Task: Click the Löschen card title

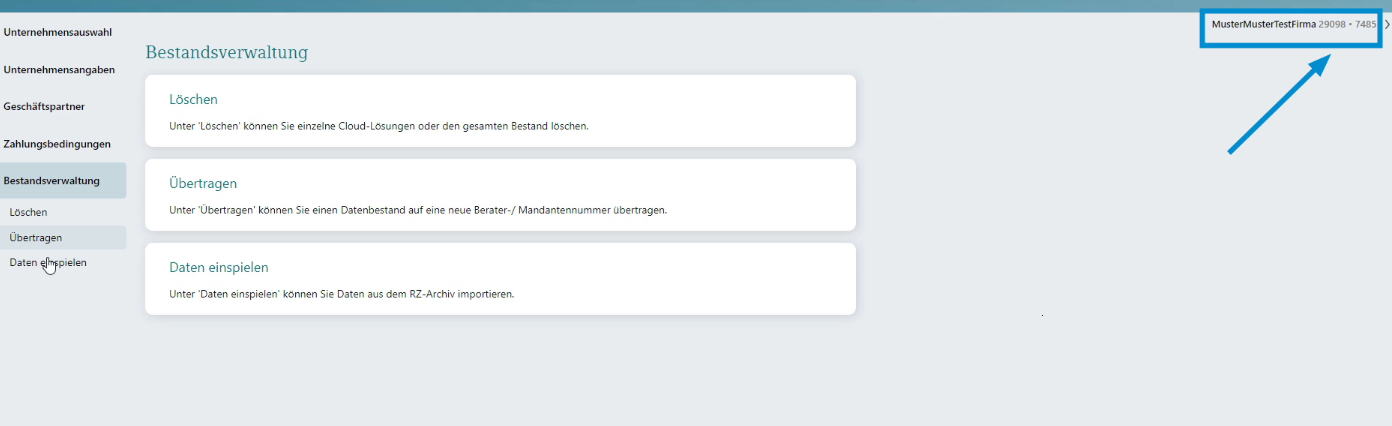Action: pos(193,99)
